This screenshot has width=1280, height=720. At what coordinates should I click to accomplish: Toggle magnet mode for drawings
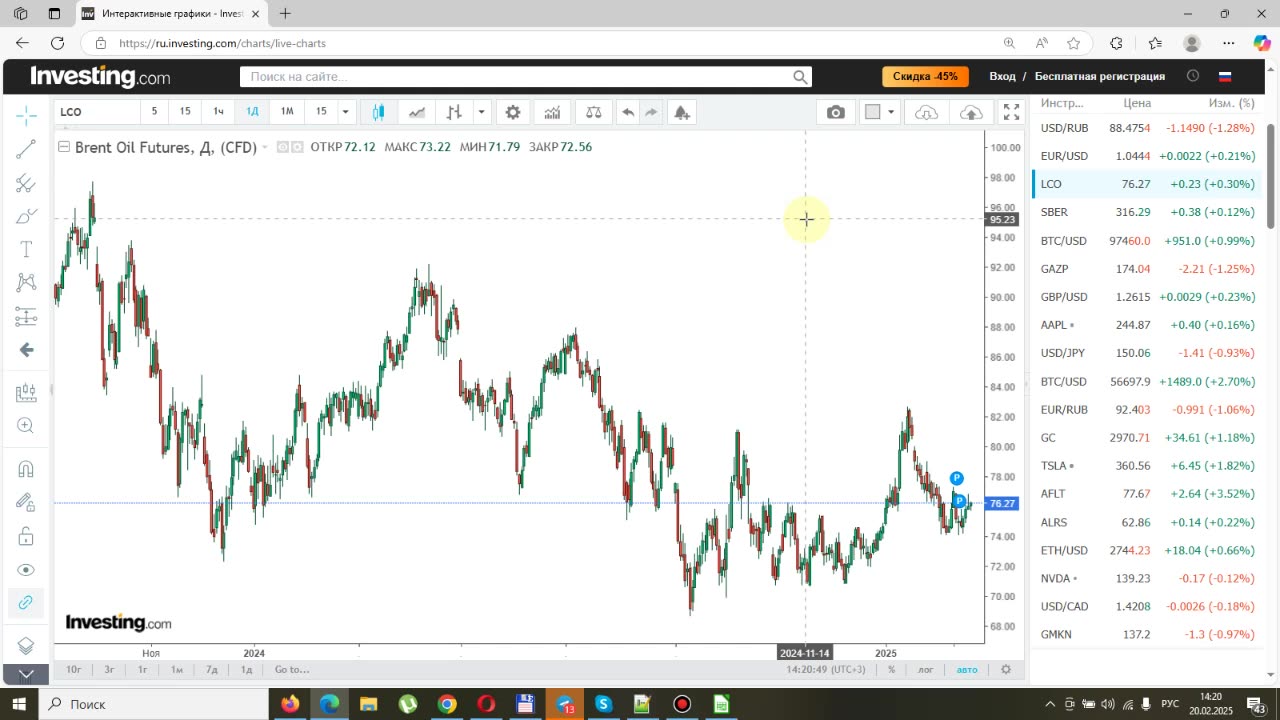26,469
